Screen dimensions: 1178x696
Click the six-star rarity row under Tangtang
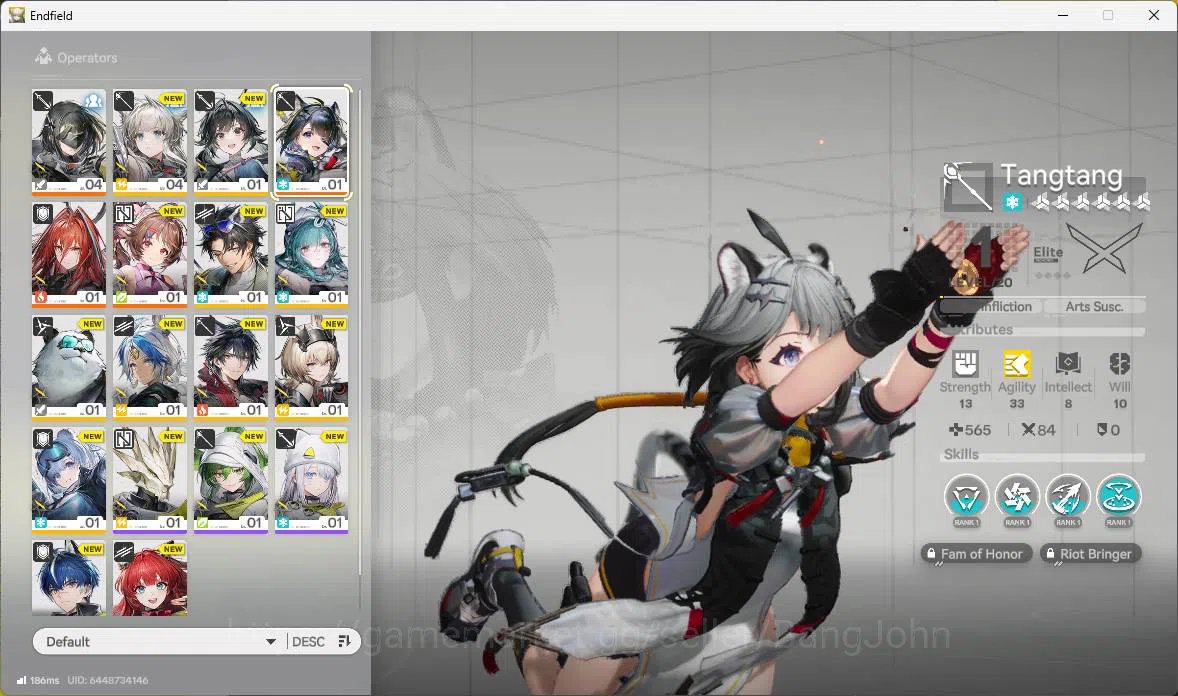click(1090, 201)
